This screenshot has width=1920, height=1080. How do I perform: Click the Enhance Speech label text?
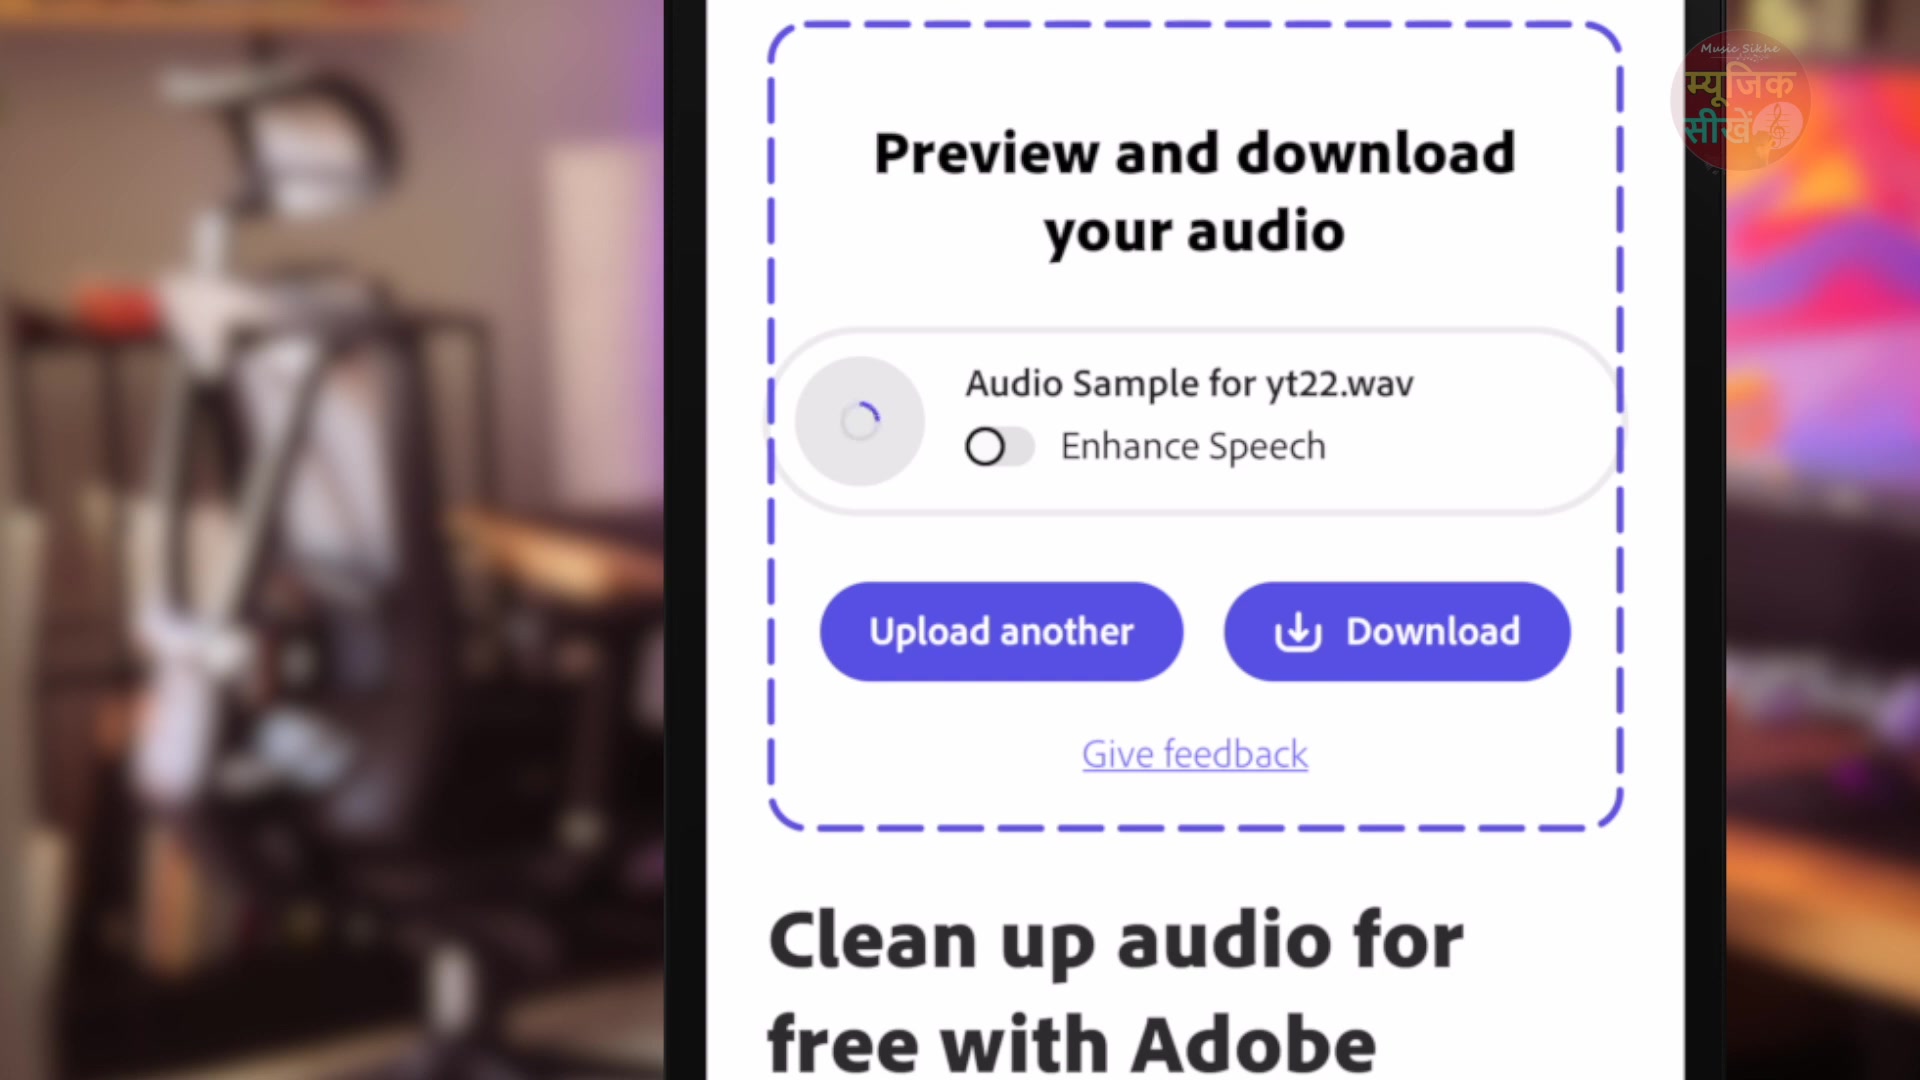coord(1193,447)
